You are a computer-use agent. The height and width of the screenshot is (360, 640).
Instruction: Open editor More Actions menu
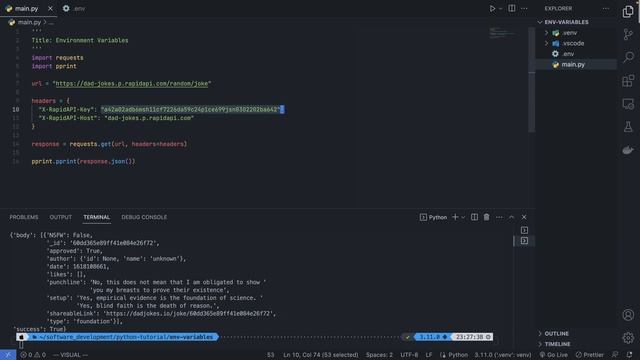(x=524, y=9)
